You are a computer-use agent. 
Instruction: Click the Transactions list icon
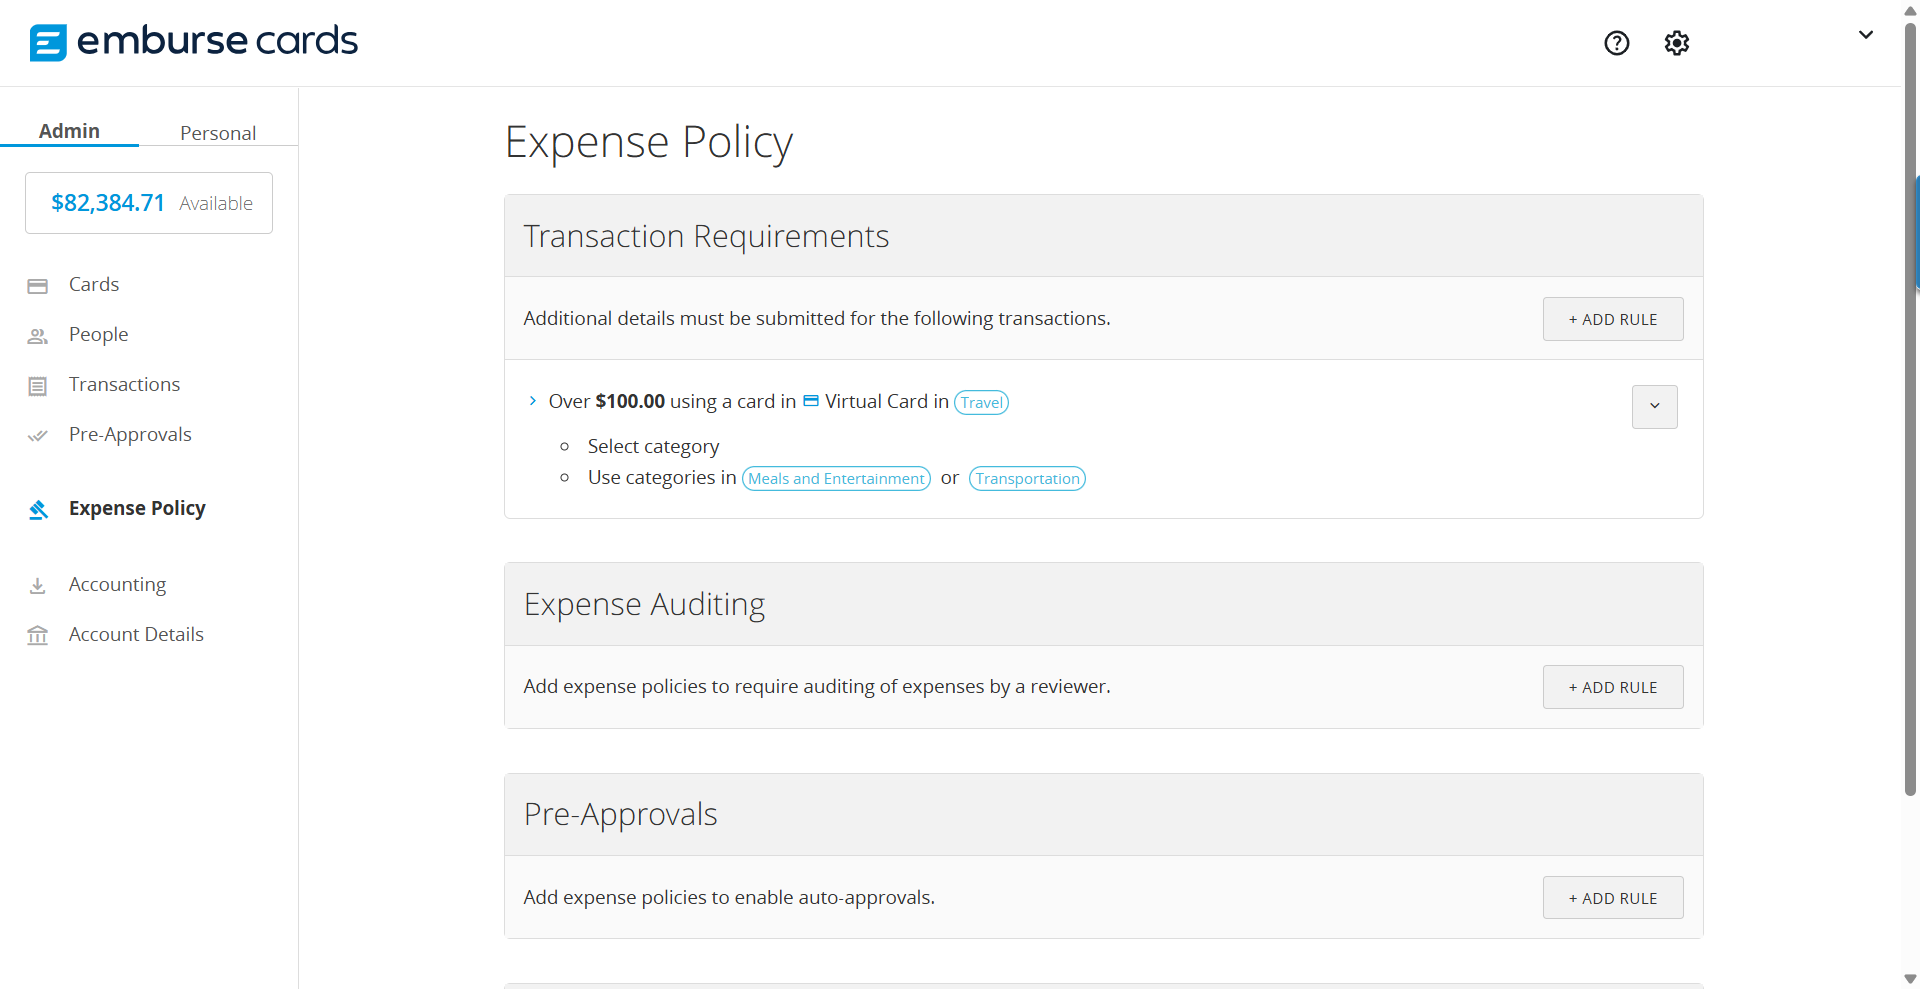pos(38,386)
